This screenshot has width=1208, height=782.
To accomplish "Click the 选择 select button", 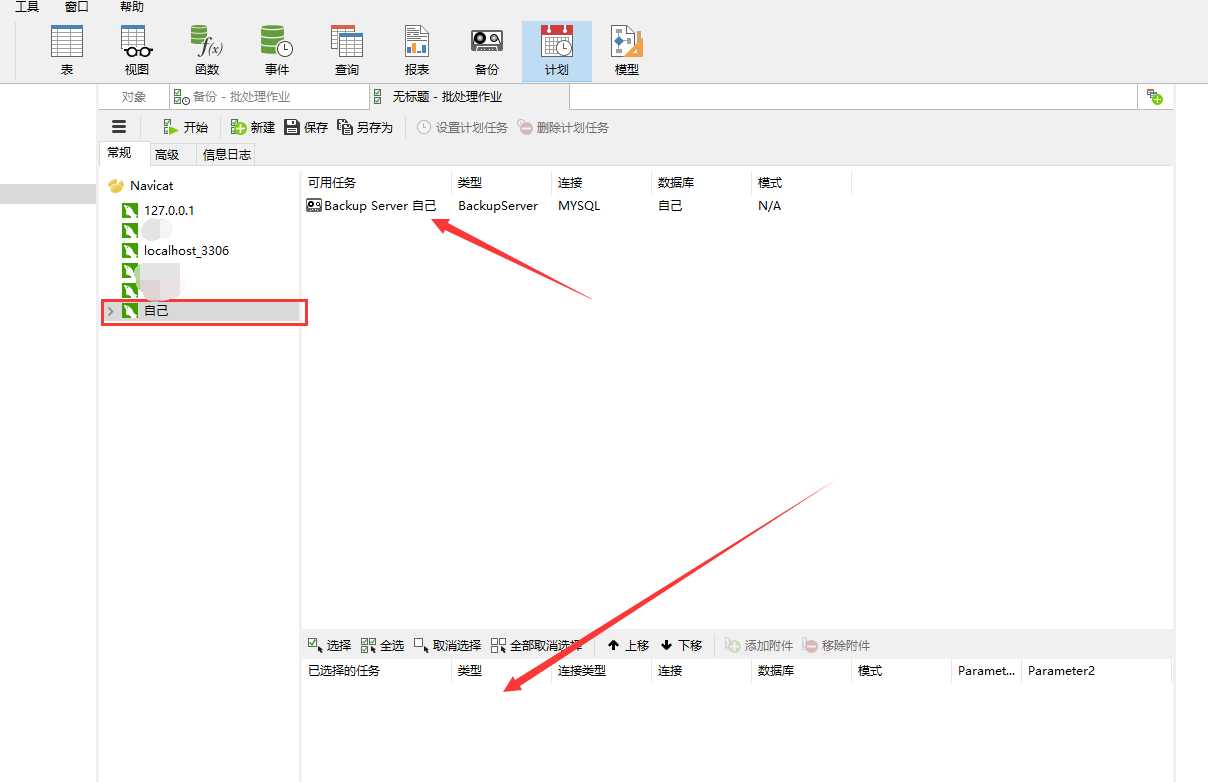I will click(x=329, y=645).
